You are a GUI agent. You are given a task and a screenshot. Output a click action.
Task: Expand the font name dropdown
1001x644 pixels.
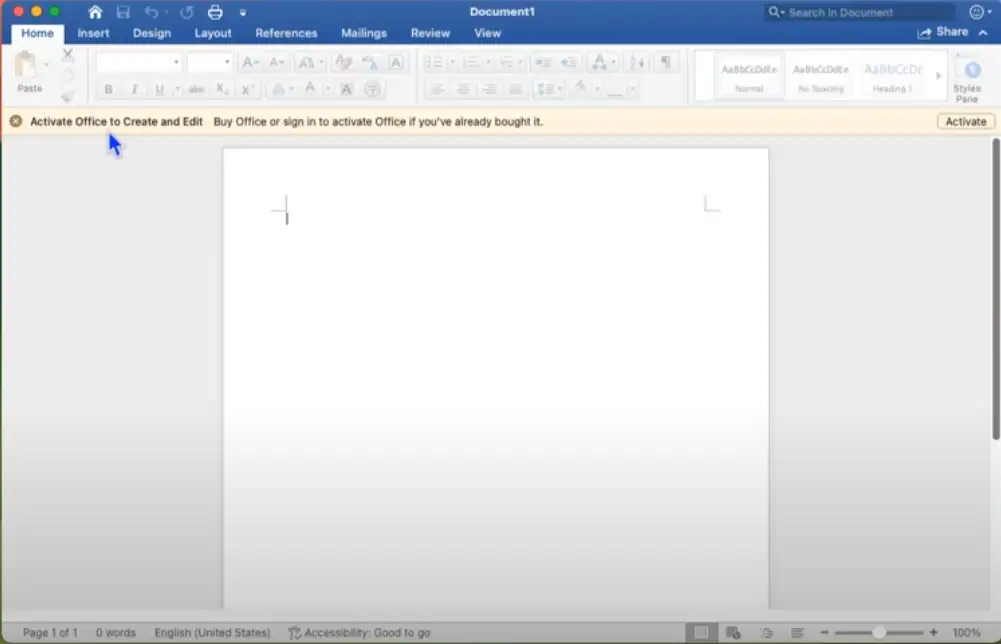(x=176, y=62)
